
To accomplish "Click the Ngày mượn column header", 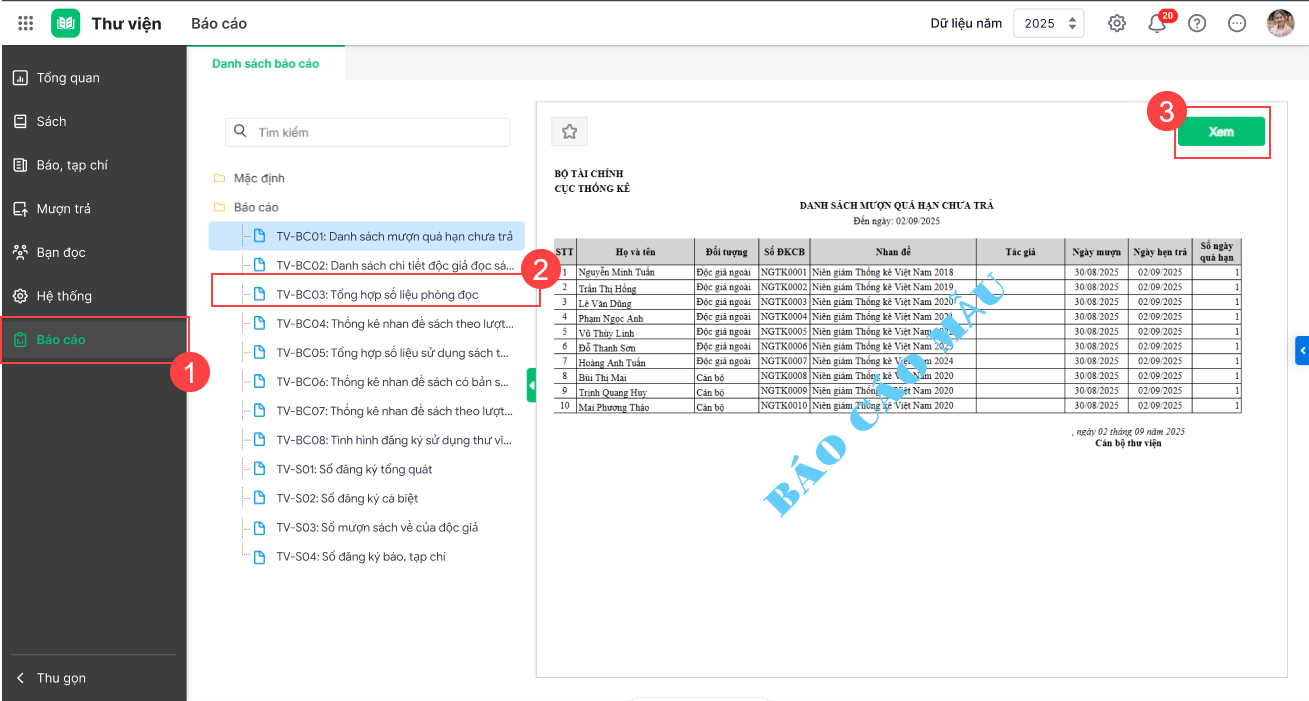I will point(1096,252).
